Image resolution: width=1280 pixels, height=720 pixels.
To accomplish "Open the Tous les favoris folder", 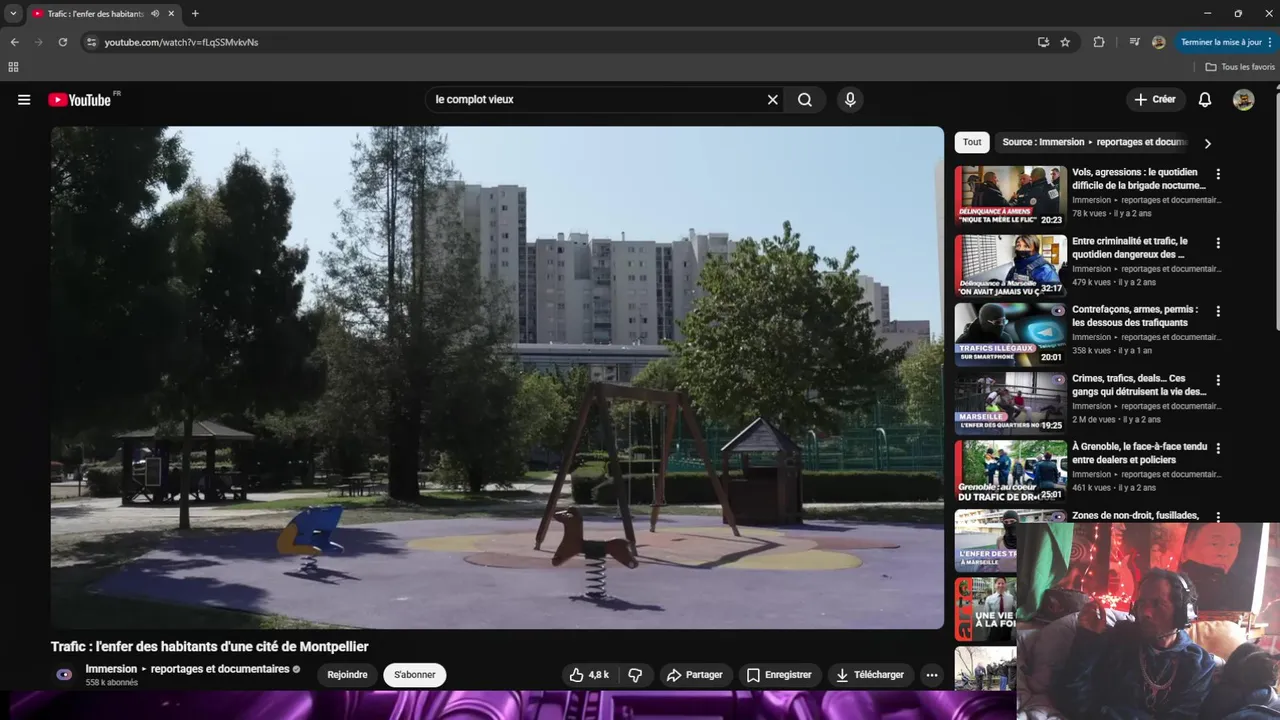I will [1240, 67].
